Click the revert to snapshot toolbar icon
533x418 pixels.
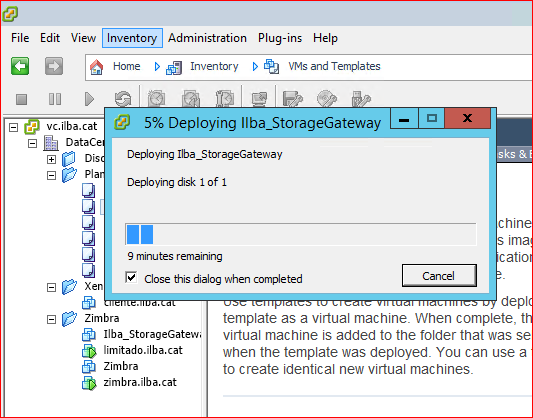(x=191, y=99)
